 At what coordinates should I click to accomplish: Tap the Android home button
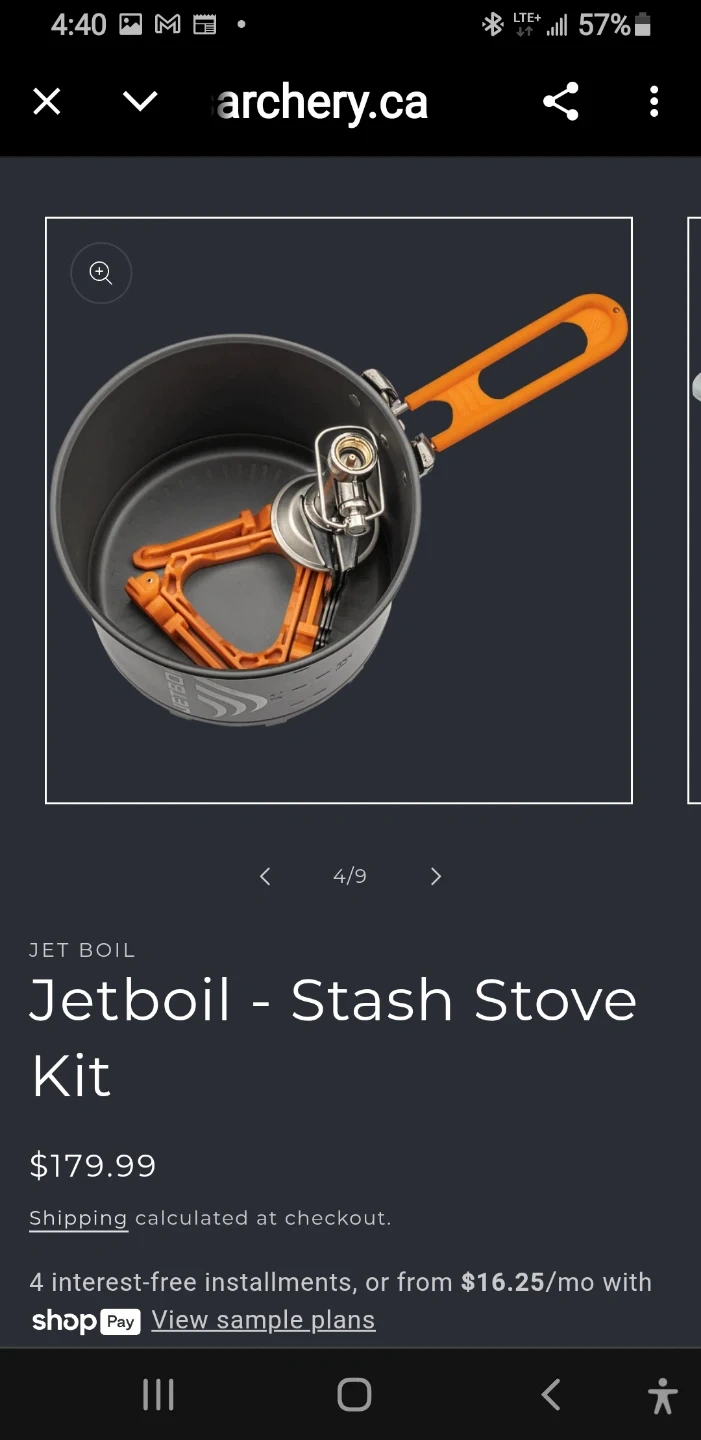click(x=354, y=1394)
